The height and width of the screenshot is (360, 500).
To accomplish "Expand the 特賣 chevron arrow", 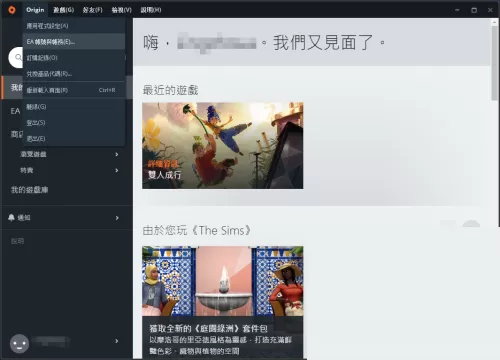I will [117, 170].
